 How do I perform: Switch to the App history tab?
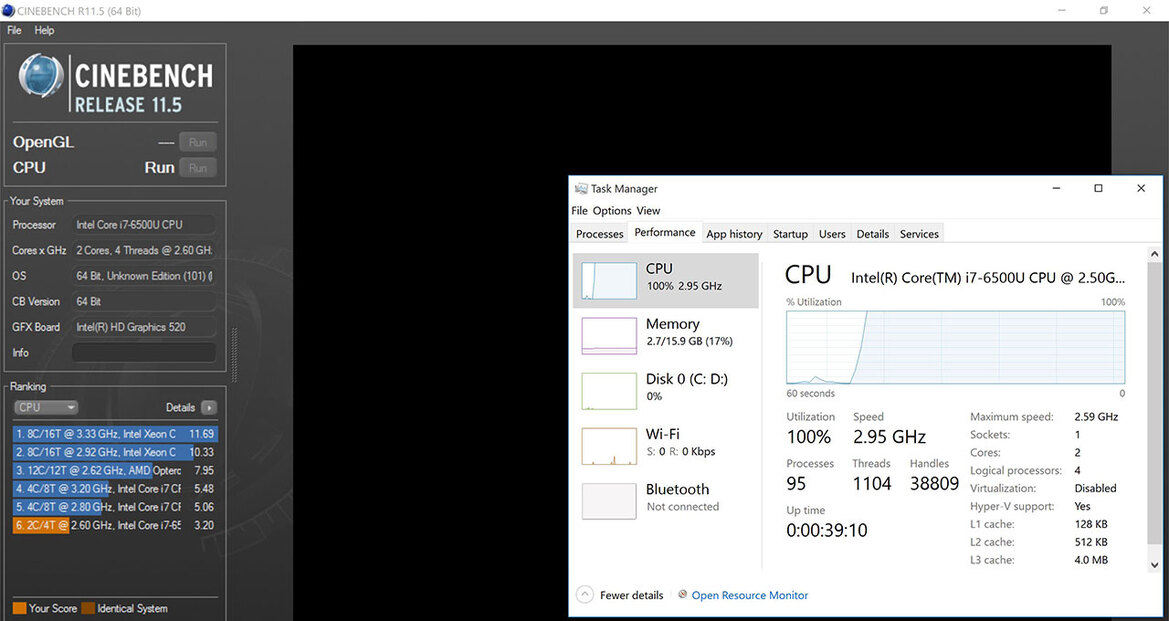734,234
